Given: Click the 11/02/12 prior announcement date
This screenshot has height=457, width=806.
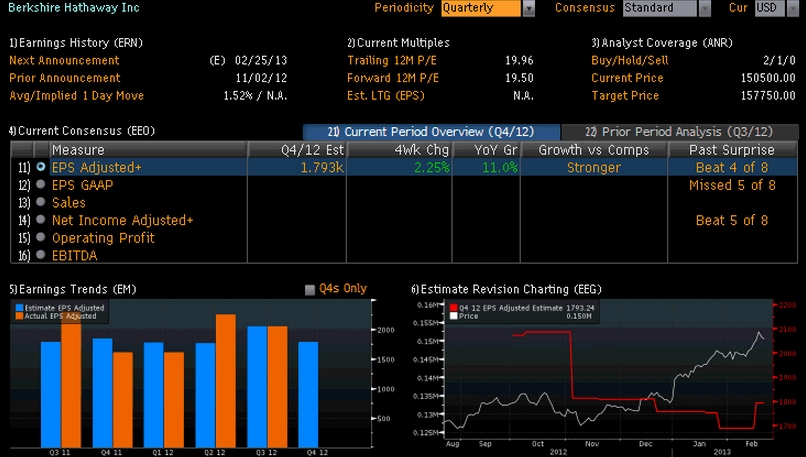Looking at the screenshot, I should click(x=261, y=78).
